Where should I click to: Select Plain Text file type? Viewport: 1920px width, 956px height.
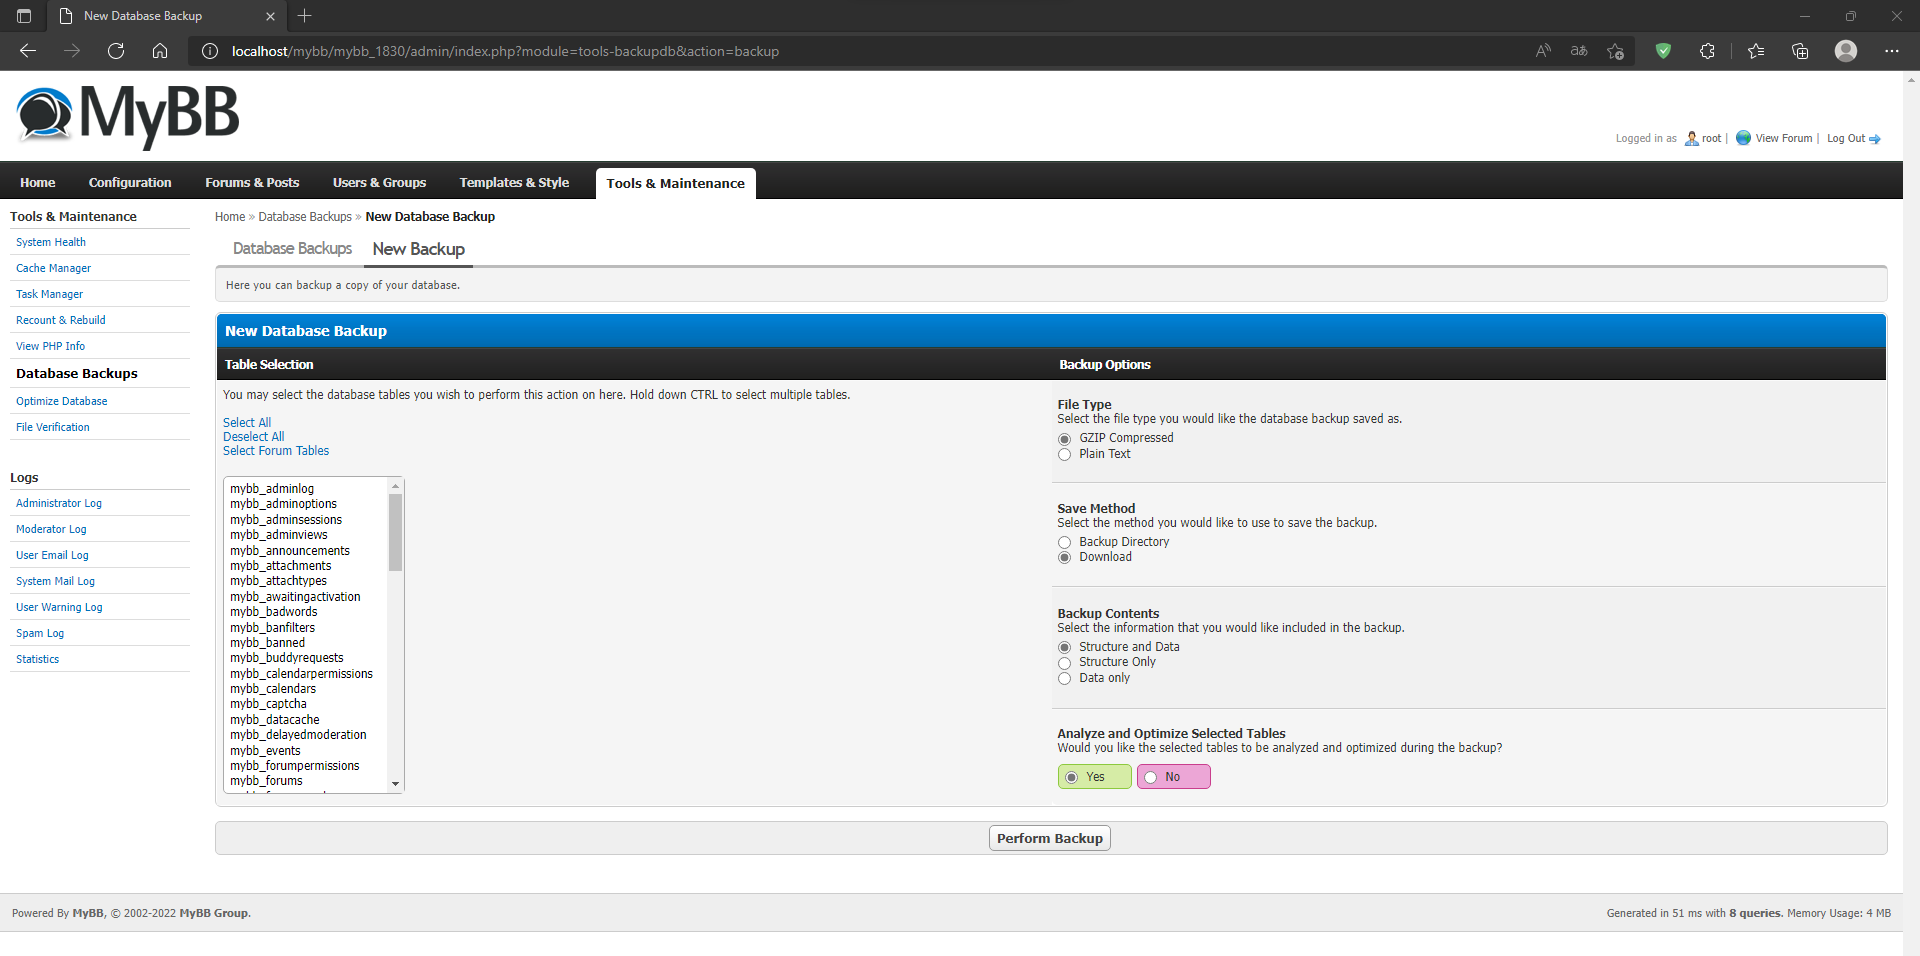pyautogui.click(x=1064, y=455)
